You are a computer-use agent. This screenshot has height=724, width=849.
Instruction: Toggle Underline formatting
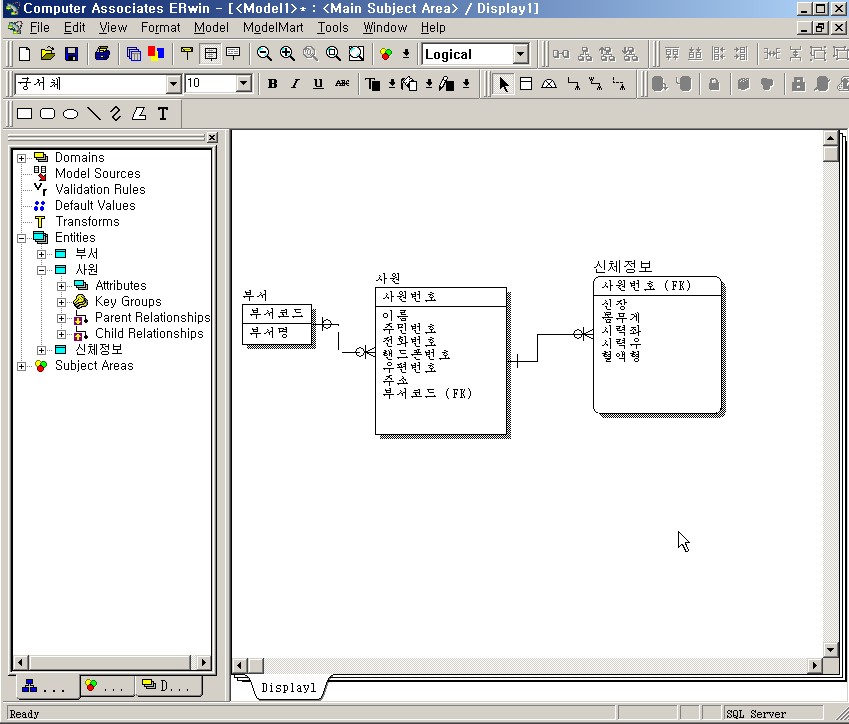pyautogui.click(x=318, y=83)
